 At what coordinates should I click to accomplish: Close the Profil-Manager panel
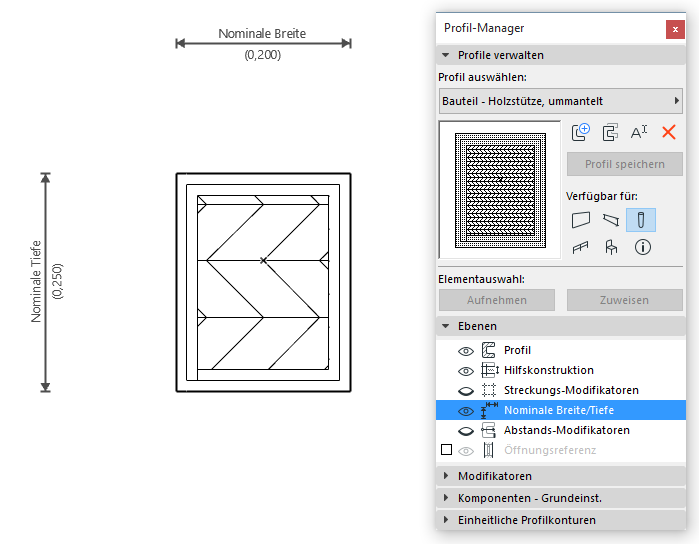click(675, 29)
